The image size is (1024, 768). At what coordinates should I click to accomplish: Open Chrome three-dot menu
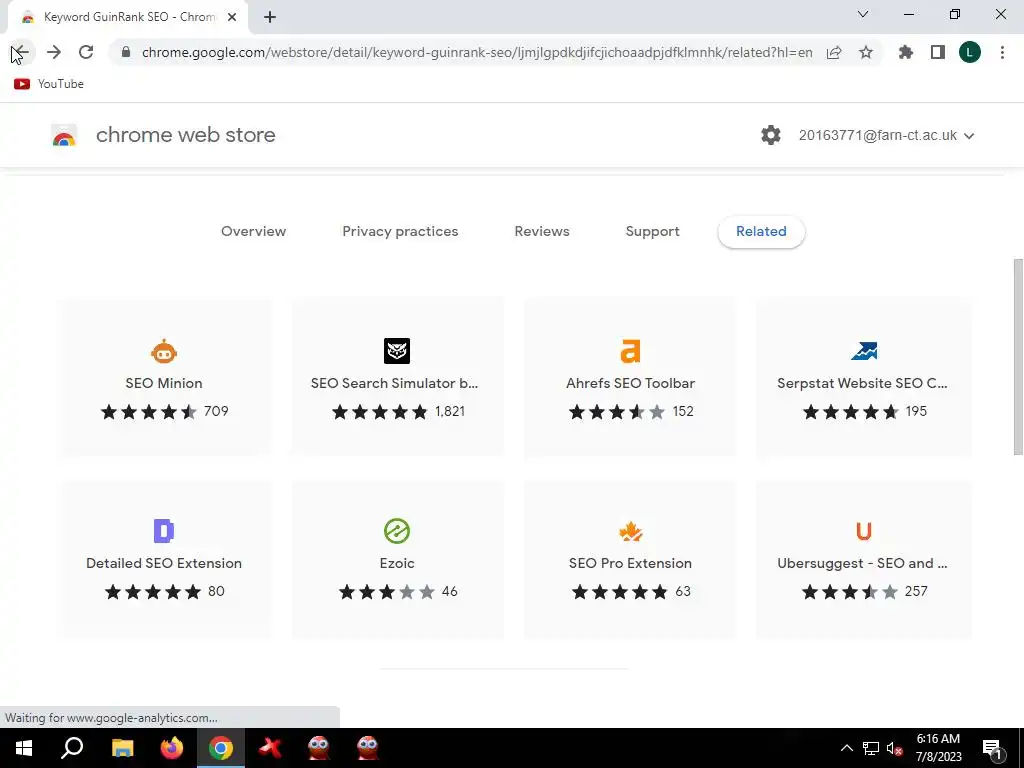point(1002,52)
